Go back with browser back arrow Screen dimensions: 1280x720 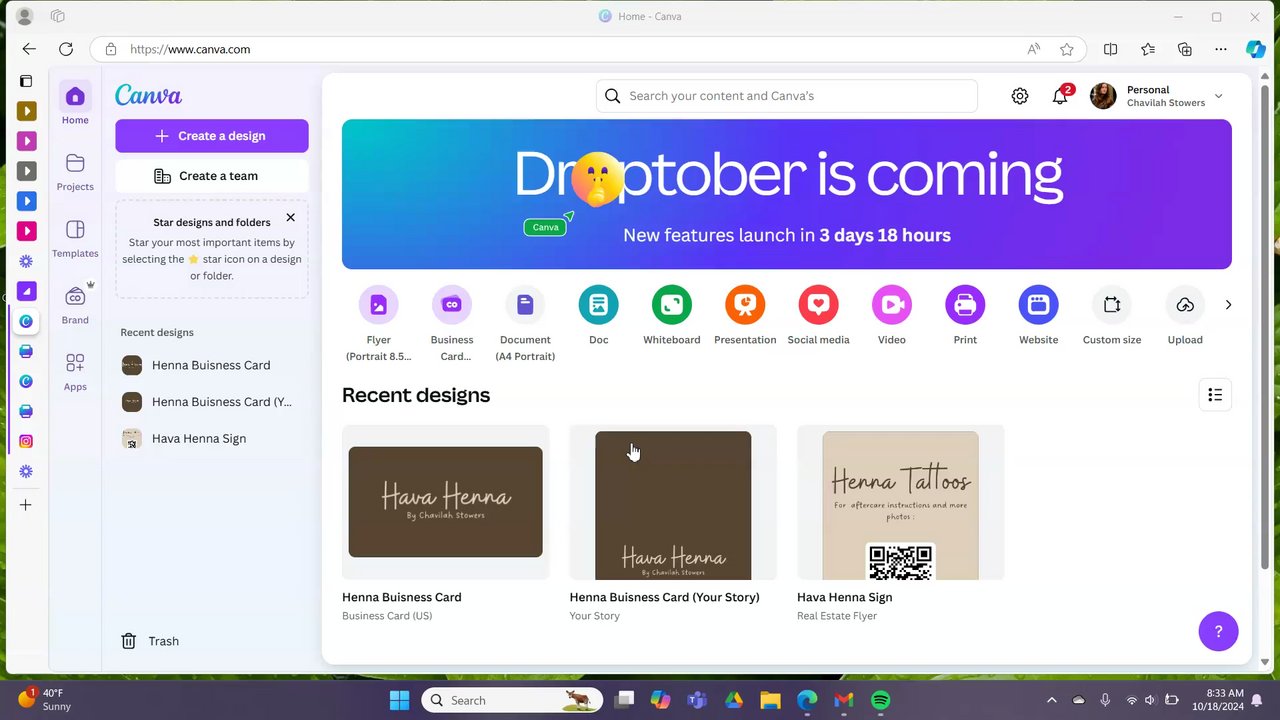click(x=29, y=49)
